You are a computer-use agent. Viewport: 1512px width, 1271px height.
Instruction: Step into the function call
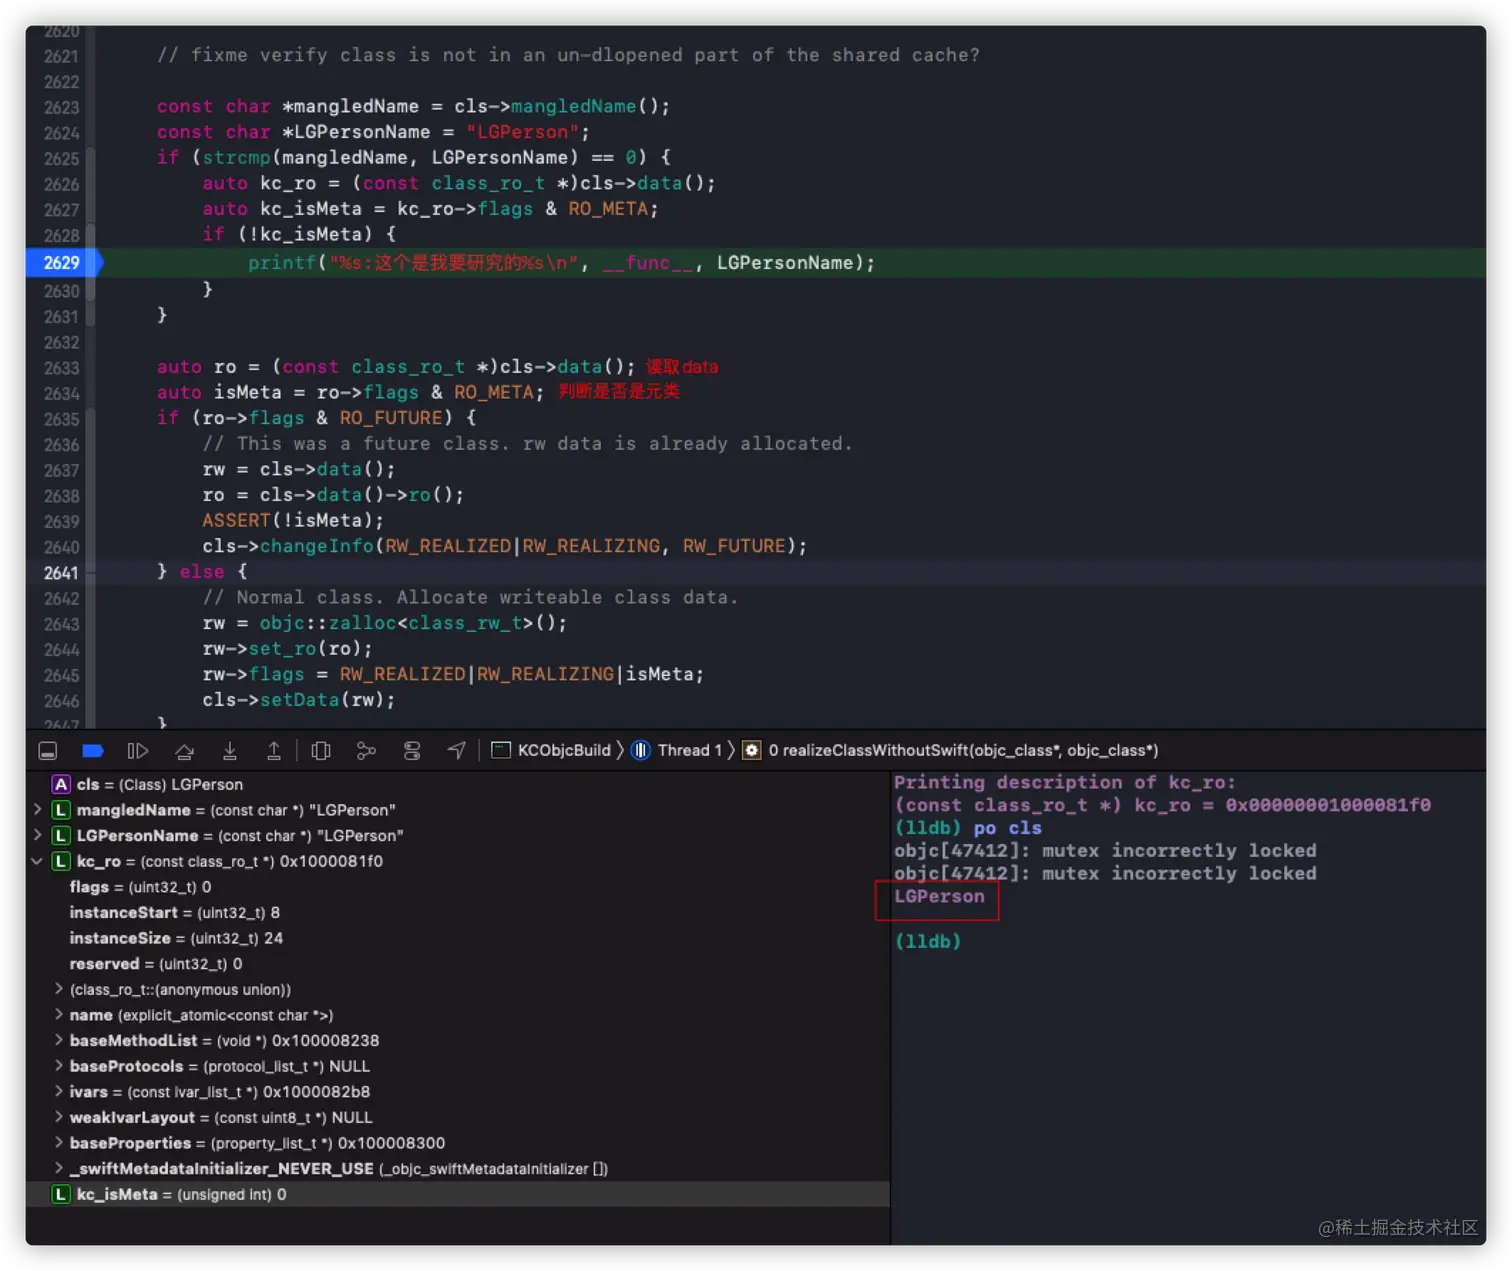click(x=229, y=751)
